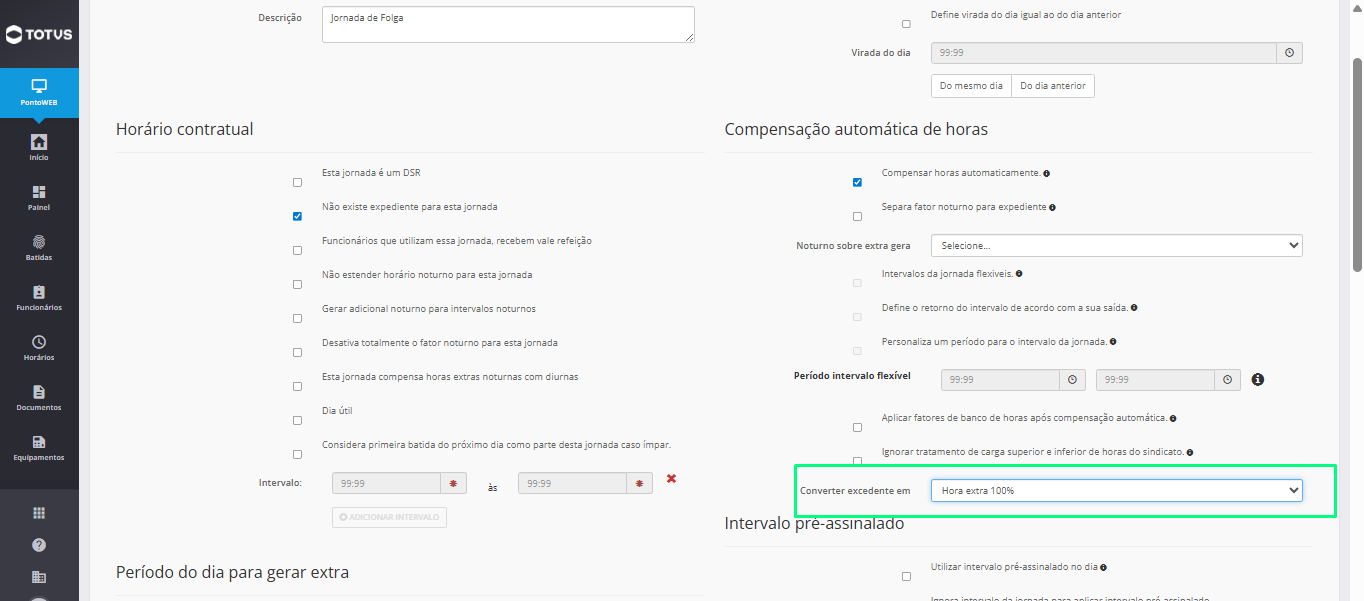Check Define virada do dia igual ao anterior
1364x601 pixels.
pyautogui.click(x=906, y=24)
